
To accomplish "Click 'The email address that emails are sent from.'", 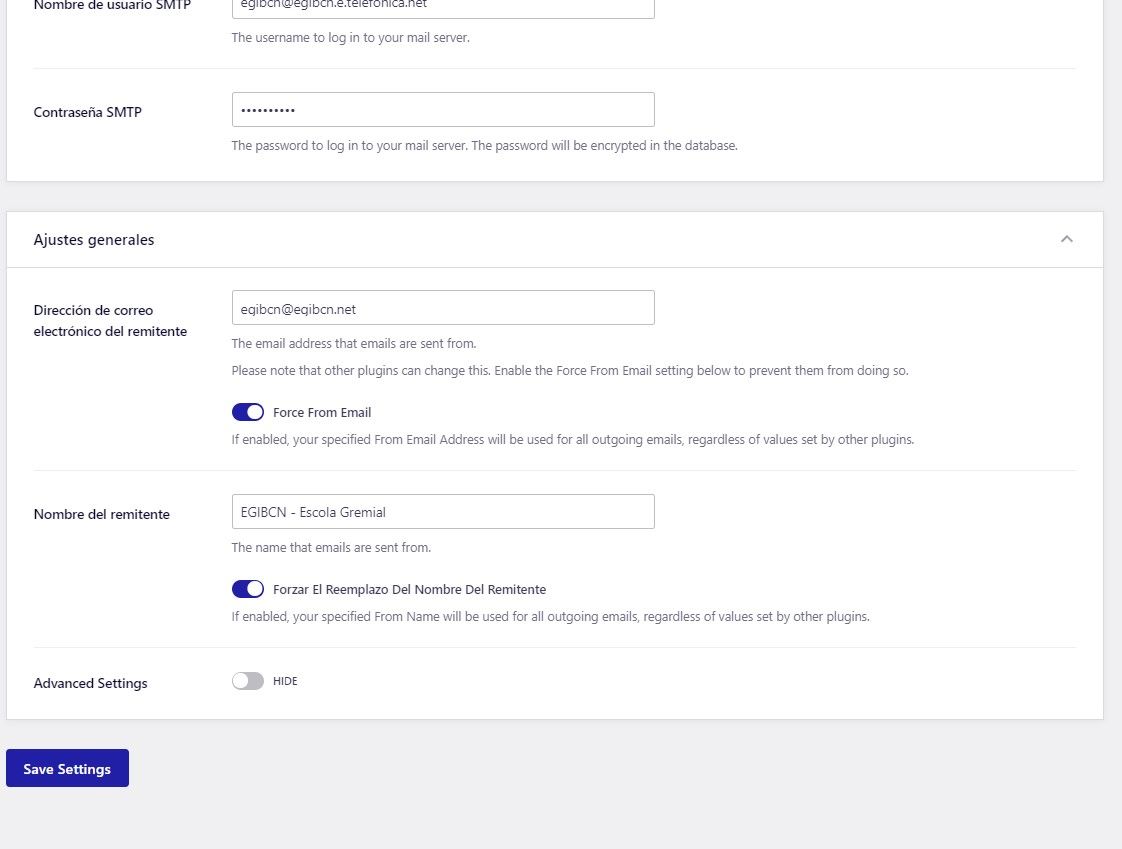I will [x=353, y=344].
